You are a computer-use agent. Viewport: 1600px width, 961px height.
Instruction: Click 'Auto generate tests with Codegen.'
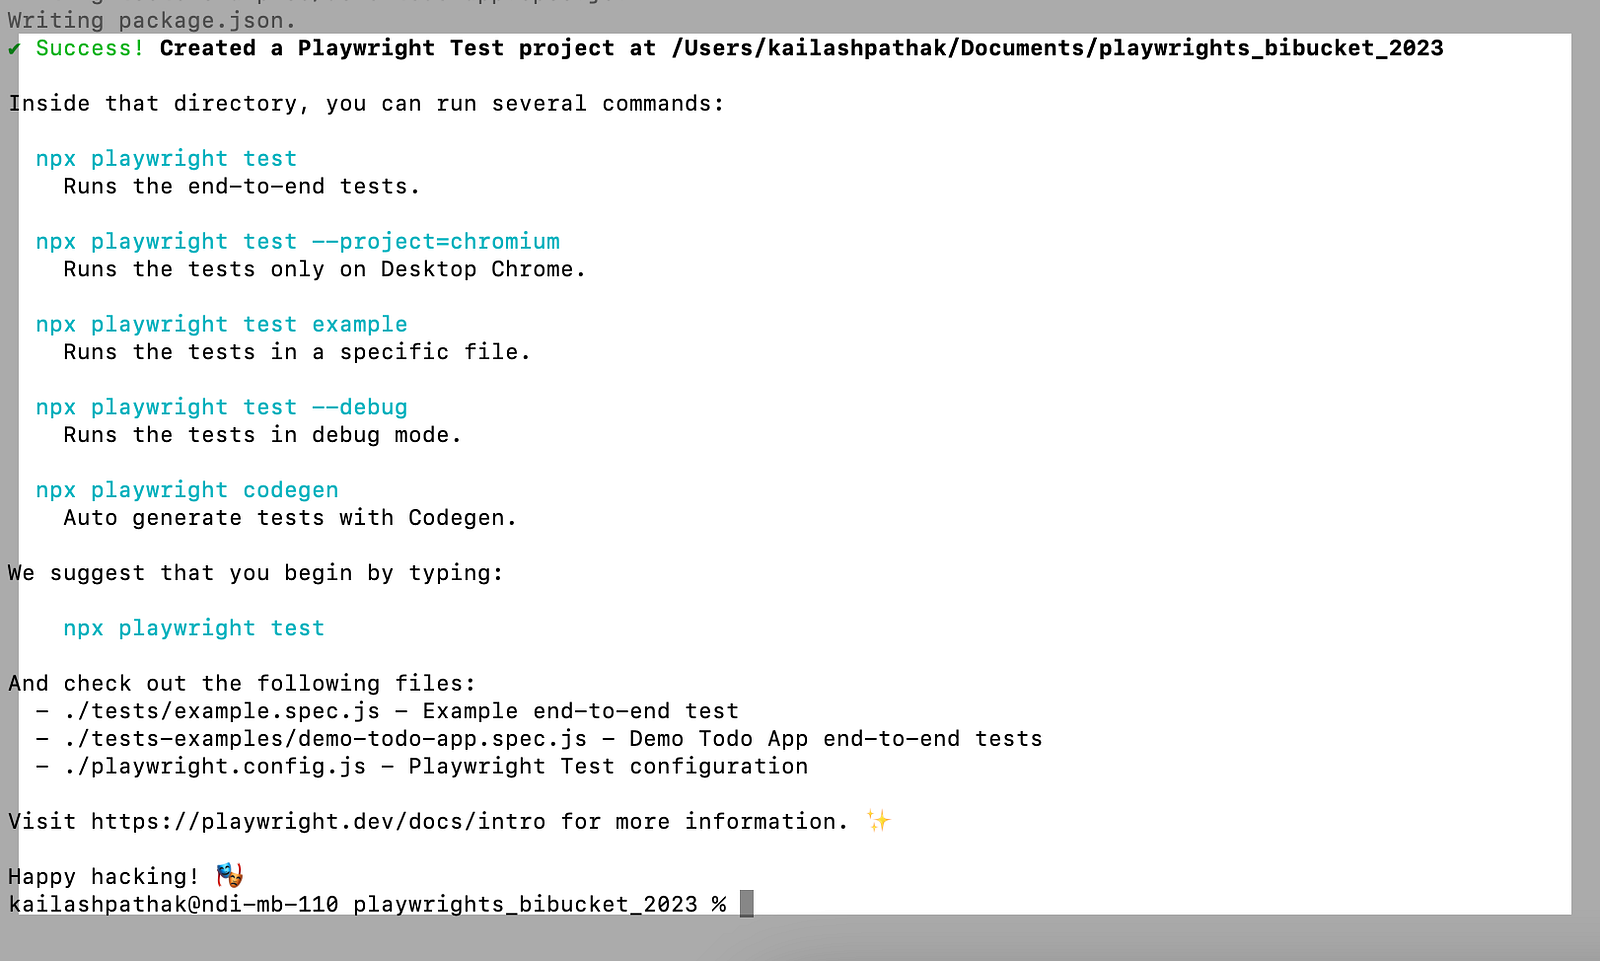(290, 518)
